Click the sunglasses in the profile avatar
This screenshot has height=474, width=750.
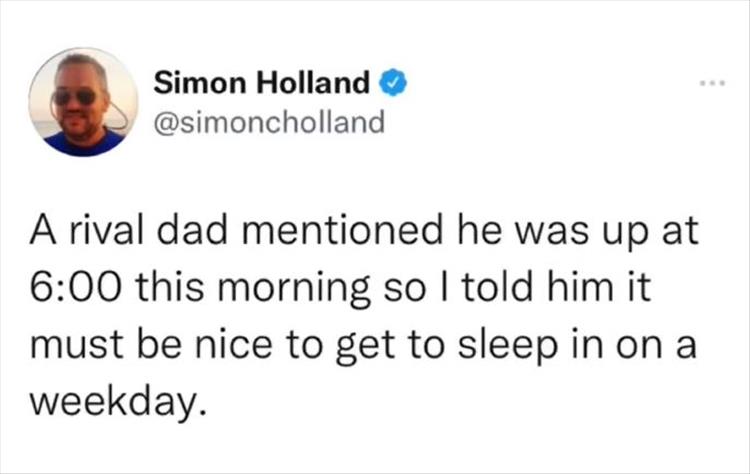pyautogui.click(x=77, y=96)
